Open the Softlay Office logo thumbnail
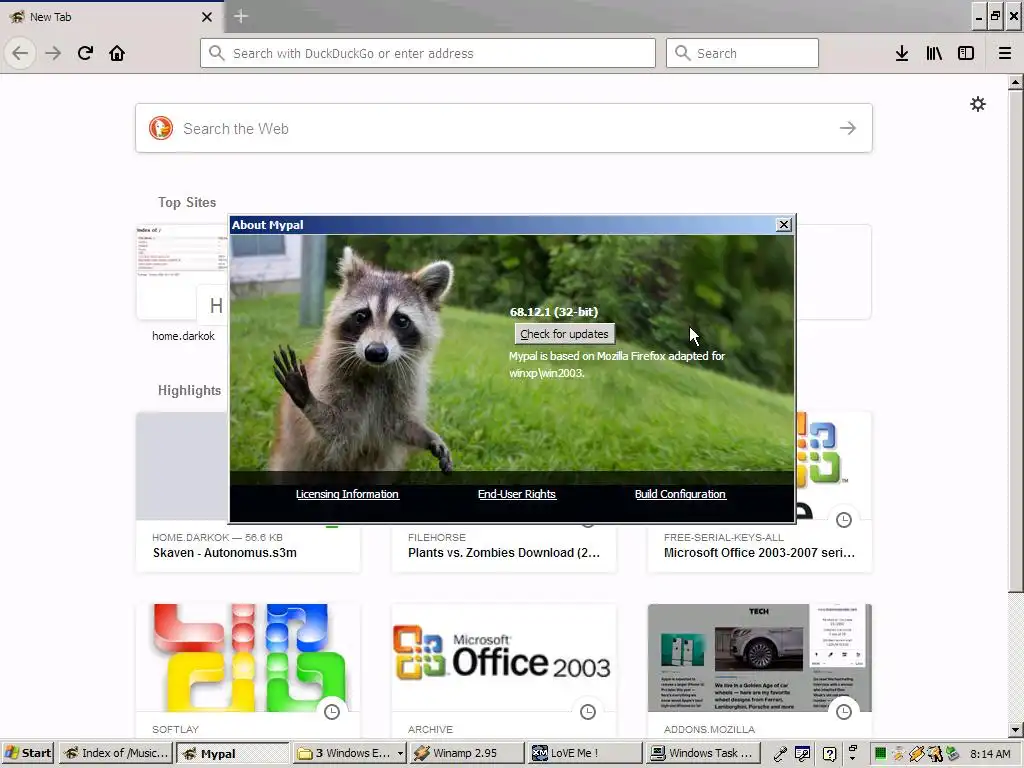 click(248, 658)
